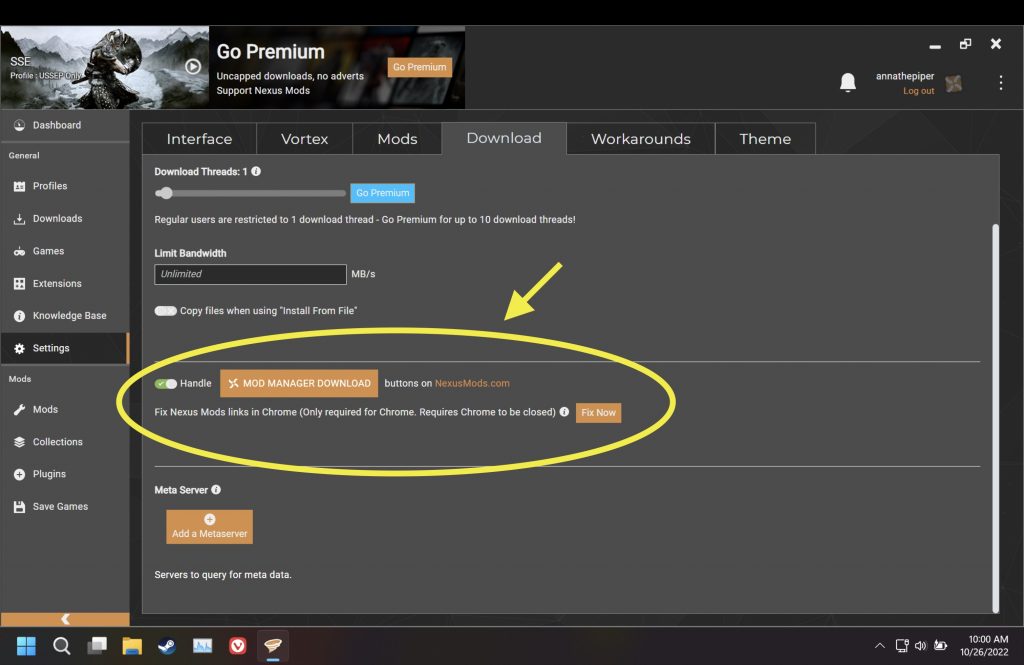Image resolution: width=1024 pixels, height=665 pixels.
Task: Toggle Copy files when using Install From File
Action: pyautogui.click(x=165, y=311)
